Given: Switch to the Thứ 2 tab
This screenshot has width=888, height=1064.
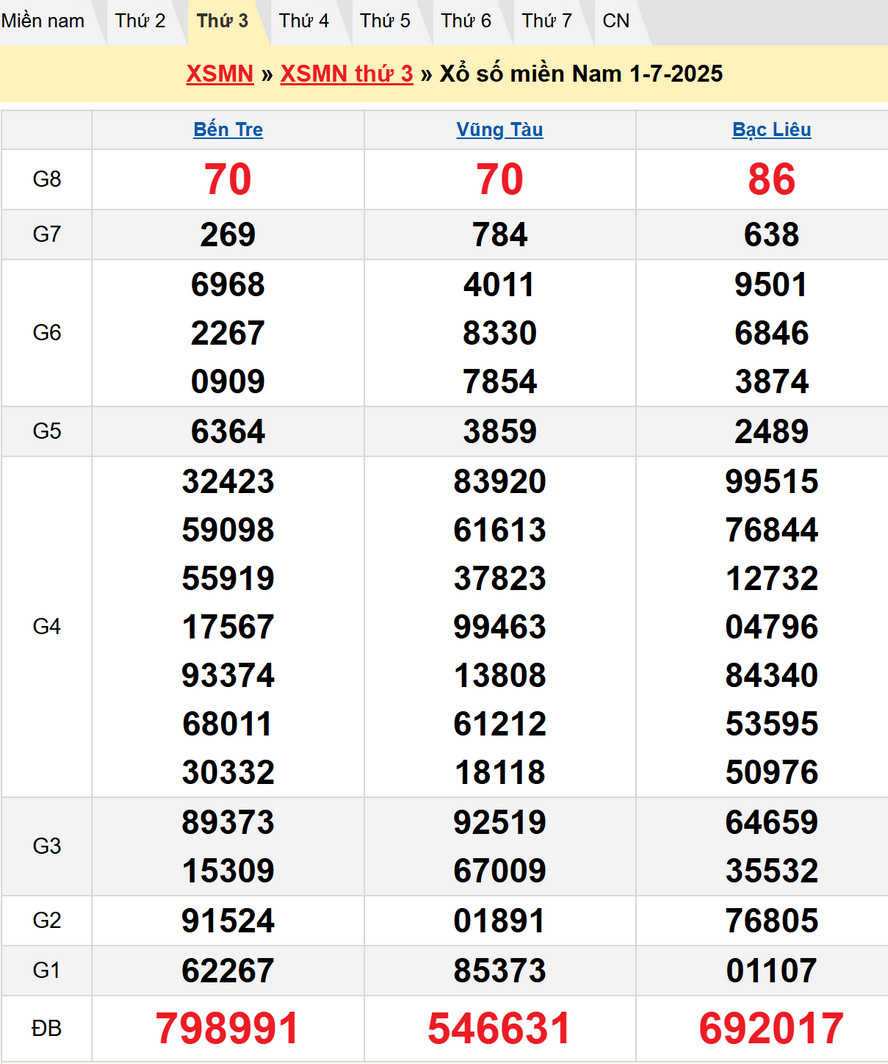Looking at the screenshot, I should tap(140, 20).
